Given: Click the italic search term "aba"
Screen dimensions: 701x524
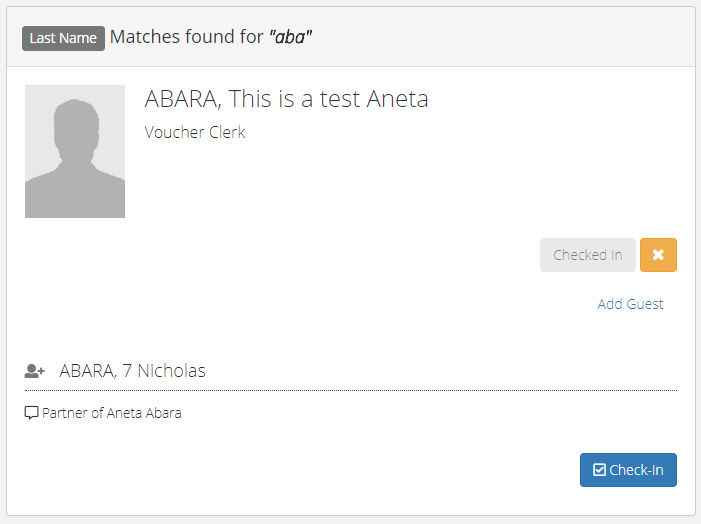Looking at the screenshot, I should tap(291, 37).
